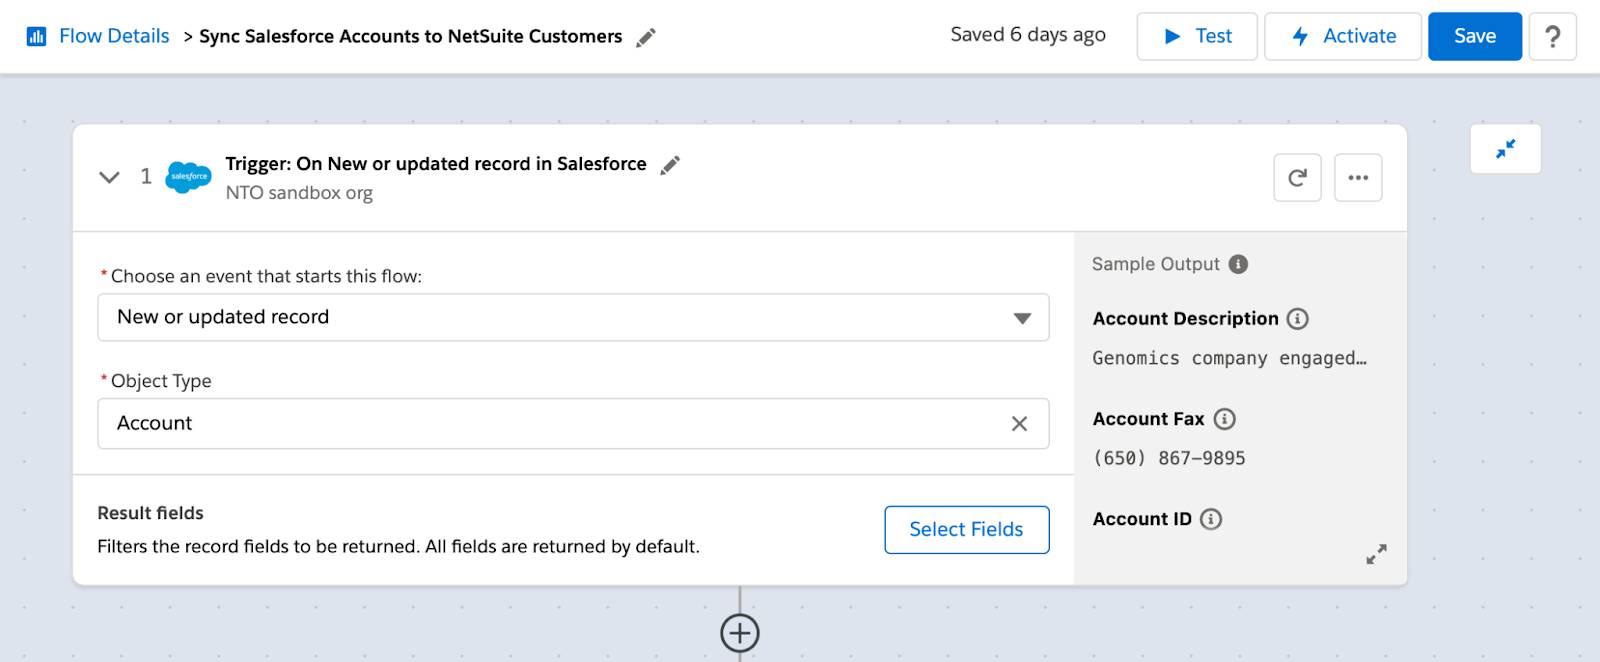Click the collapse arrows icon on canvas

(x=1505, y=149)
